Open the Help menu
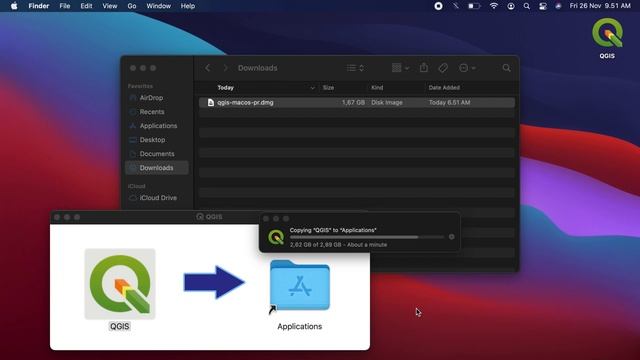This screenshot has width=640, height=360. (x=188, y=6)
